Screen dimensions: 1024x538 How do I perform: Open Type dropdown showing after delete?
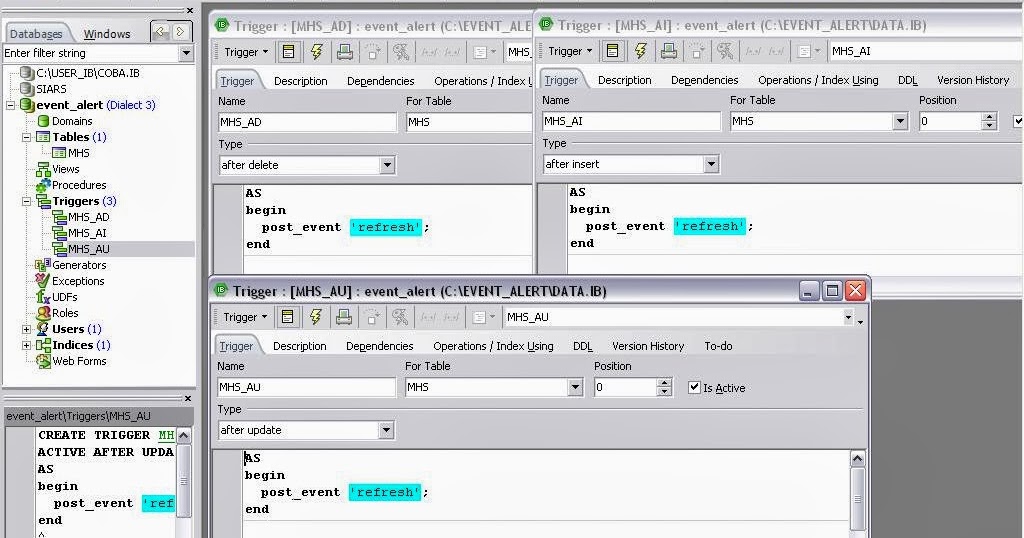(387, 165)
